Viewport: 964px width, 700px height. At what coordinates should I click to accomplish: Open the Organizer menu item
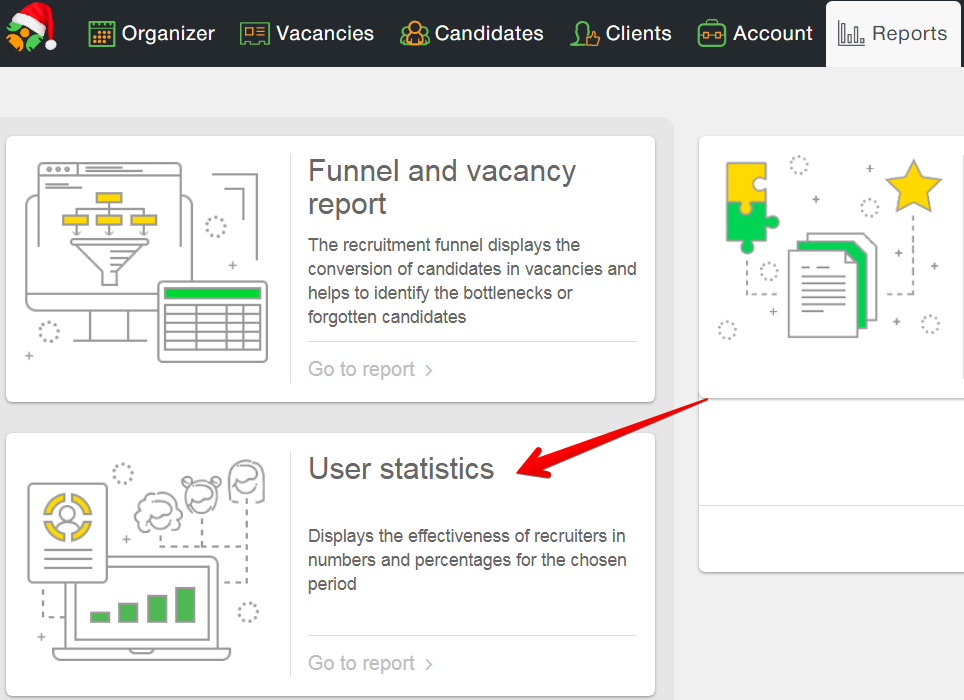point(167,34)
